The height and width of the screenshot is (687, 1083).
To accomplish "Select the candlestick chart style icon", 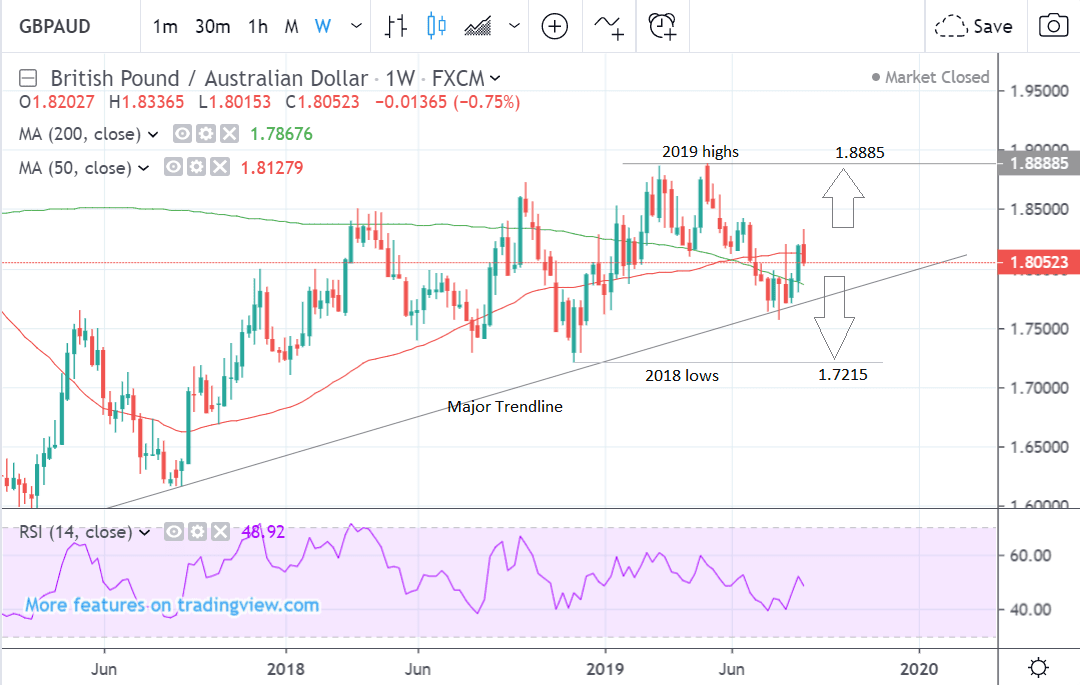I will coord(436,26).
